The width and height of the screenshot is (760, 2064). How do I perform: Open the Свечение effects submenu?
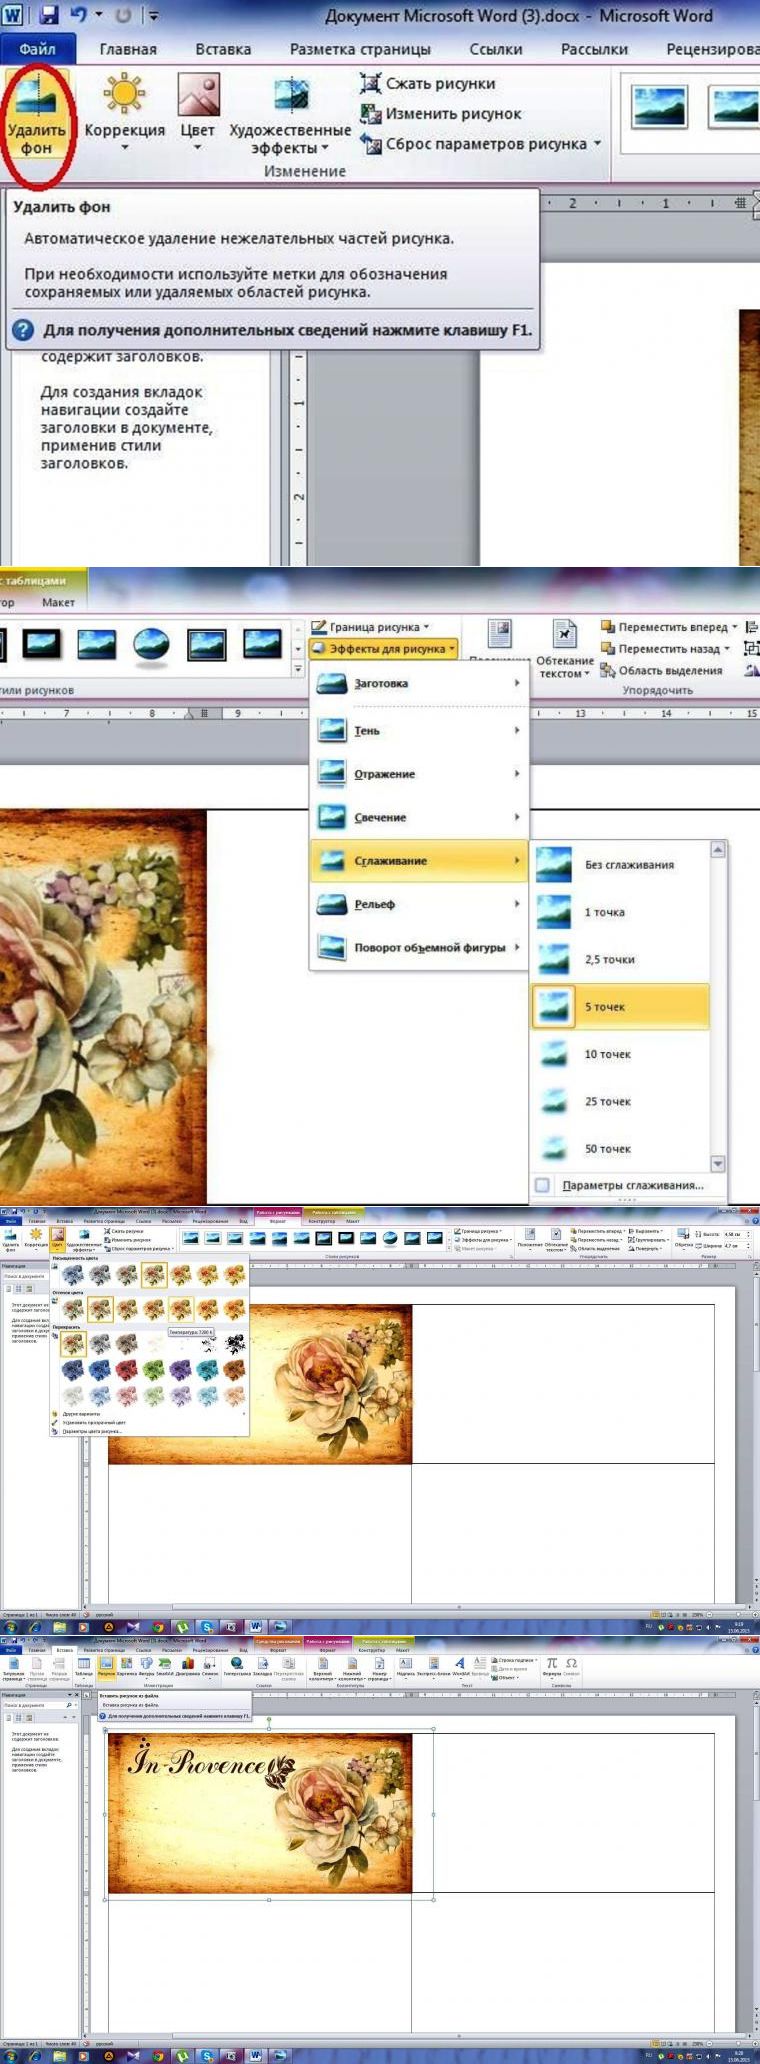click(x=418, y=818)
